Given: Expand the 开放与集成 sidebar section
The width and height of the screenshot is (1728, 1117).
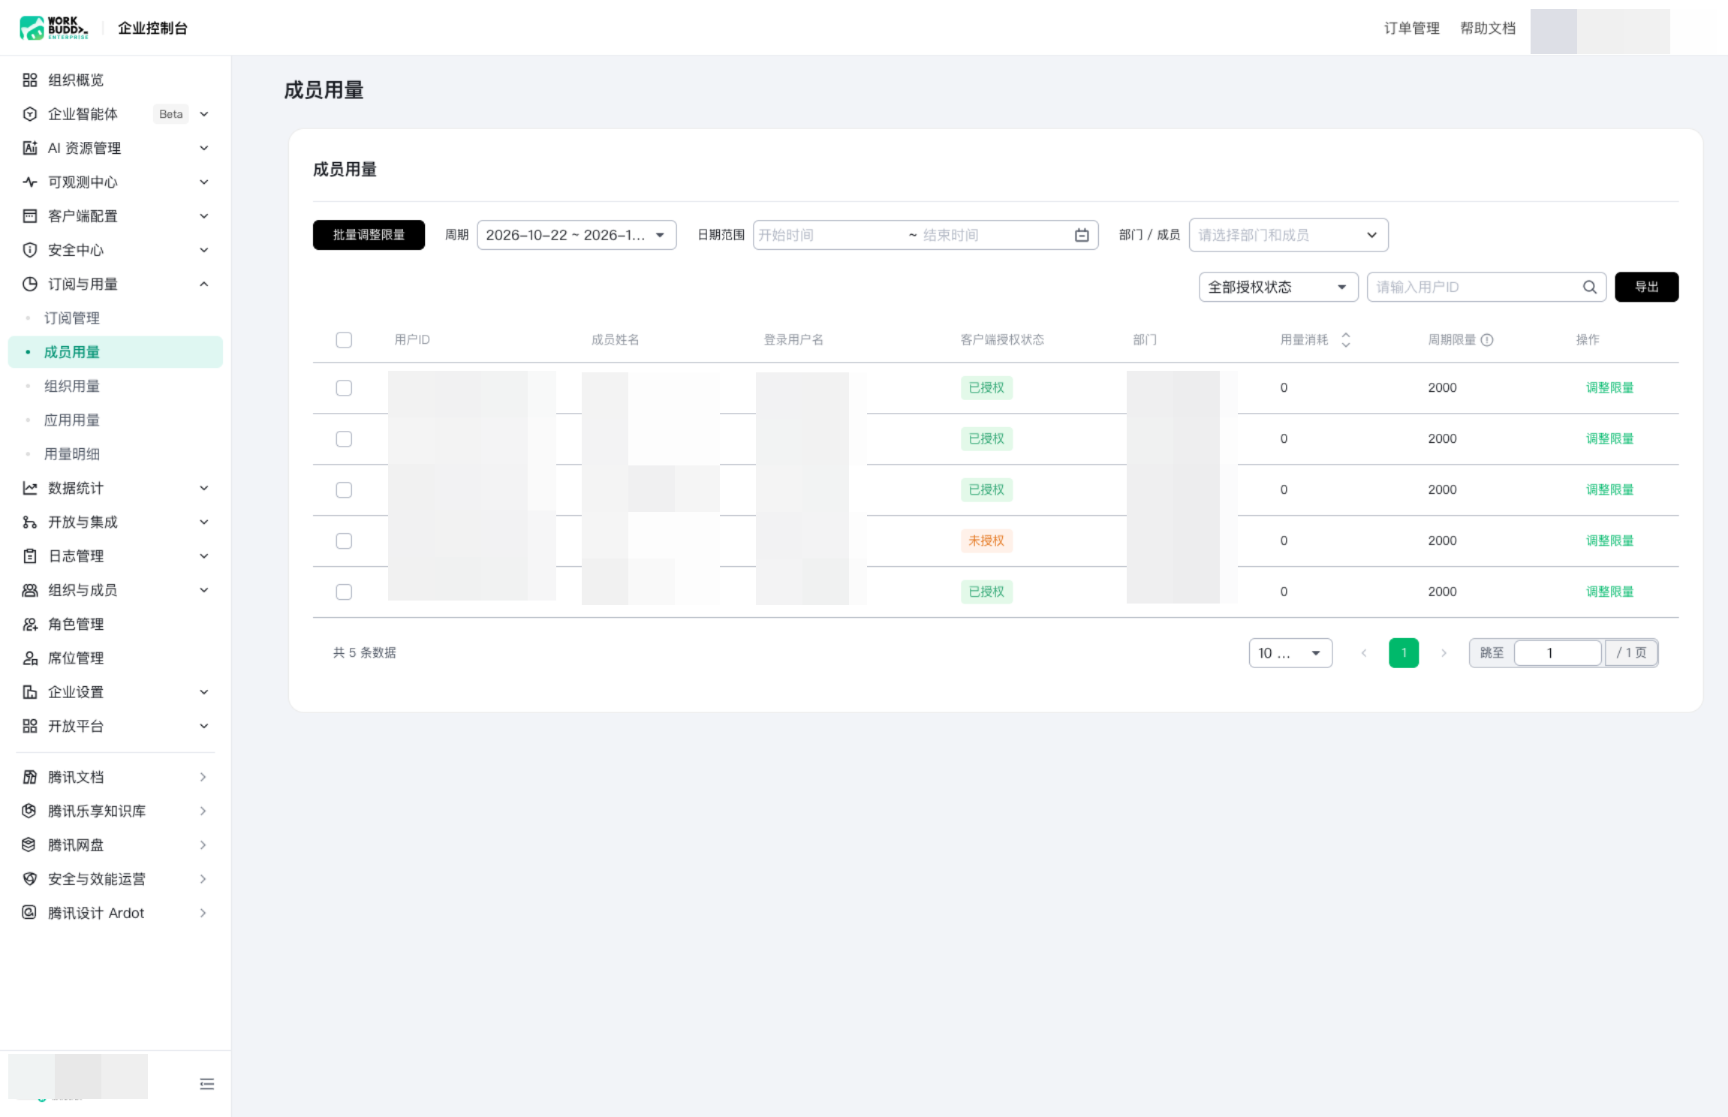Looking at the screenshot, I should pos(204,522).
